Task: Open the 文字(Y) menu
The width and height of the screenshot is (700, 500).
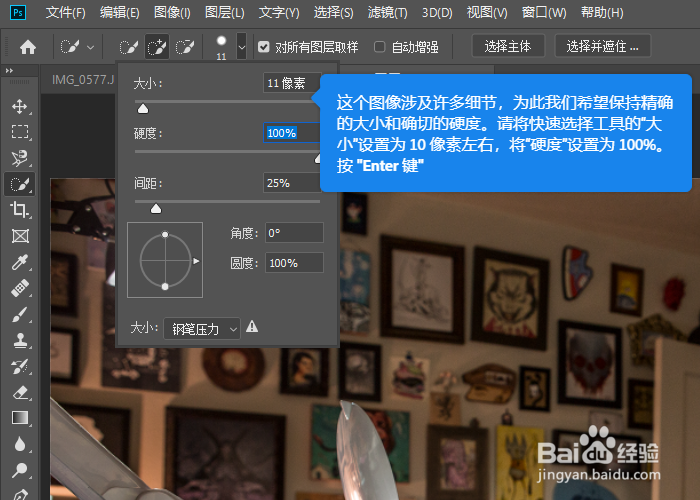Action: 279,12
